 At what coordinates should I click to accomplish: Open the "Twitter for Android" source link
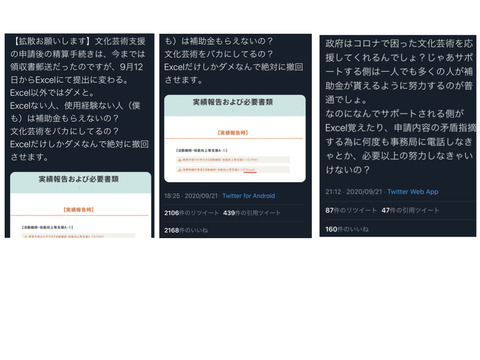249,196
